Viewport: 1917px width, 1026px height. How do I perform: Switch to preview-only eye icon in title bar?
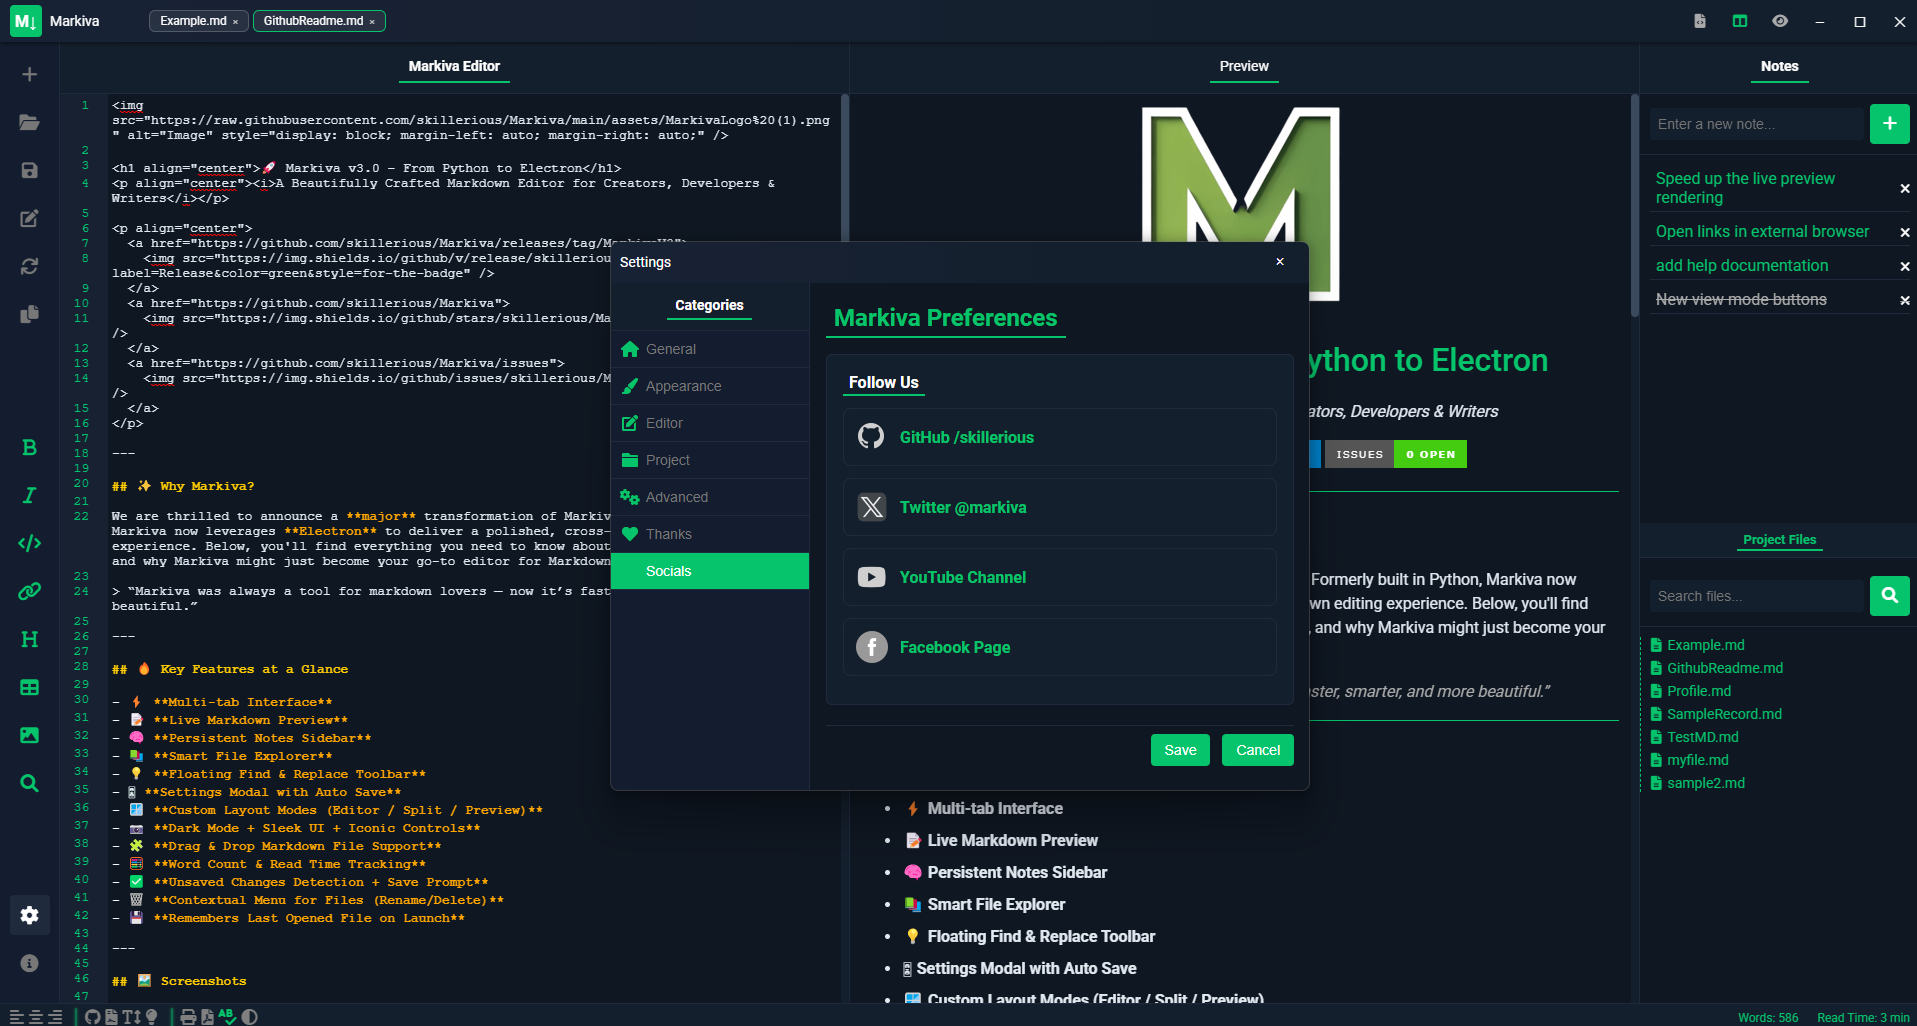1780,21
